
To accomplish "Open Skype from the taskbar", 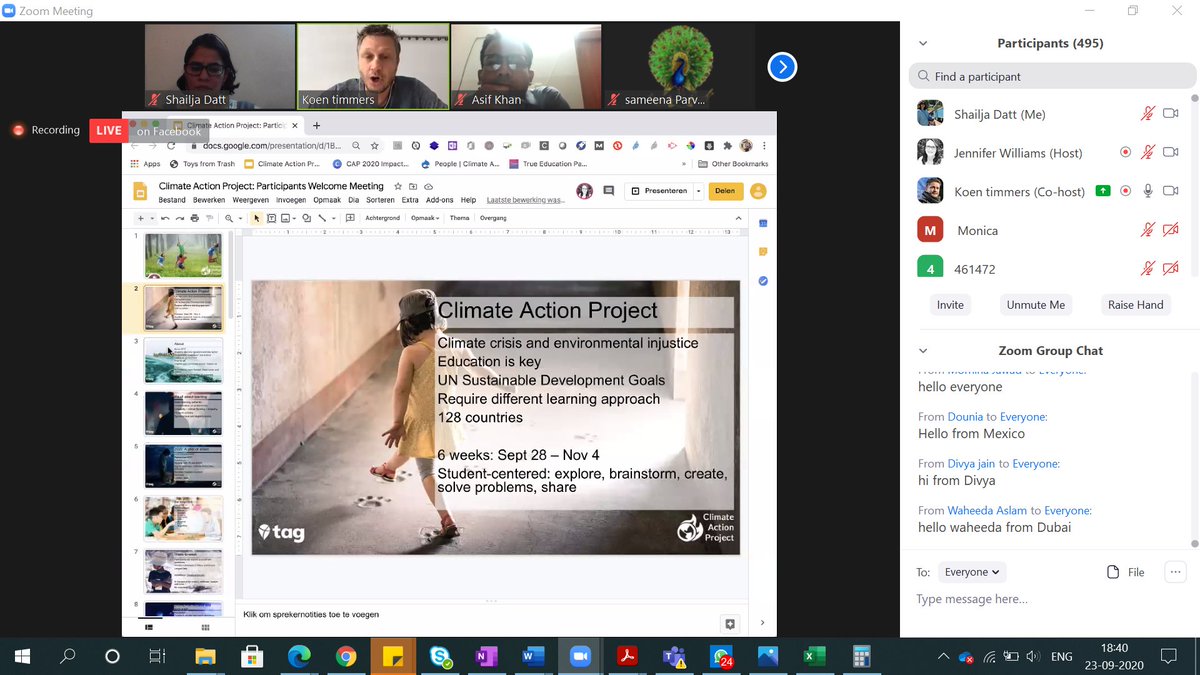I will tap(439, 657).
